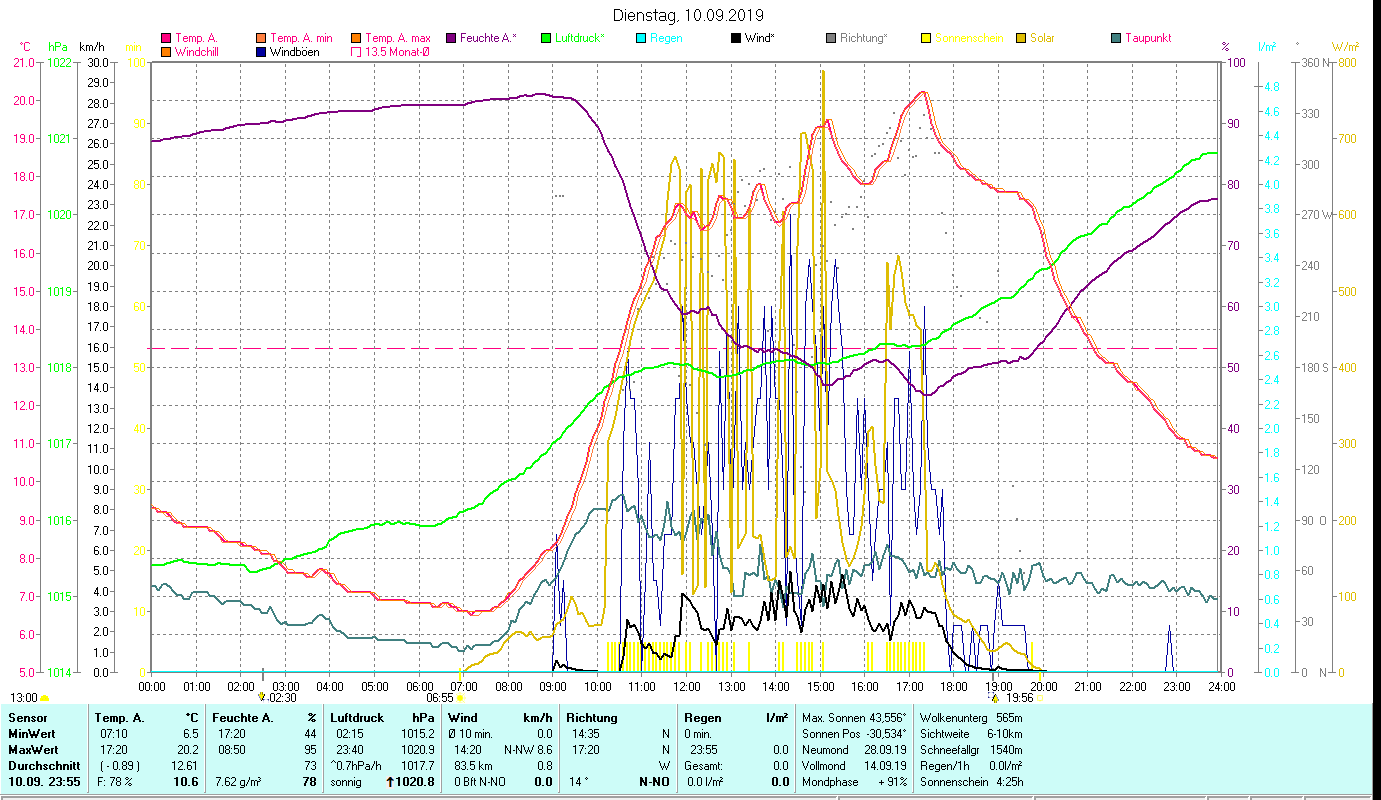Image resolution: width=1381 pixels, height=800 pixels.
Task: Click the 'Mondphase + 91%' entry
Action: pos(855,782)
